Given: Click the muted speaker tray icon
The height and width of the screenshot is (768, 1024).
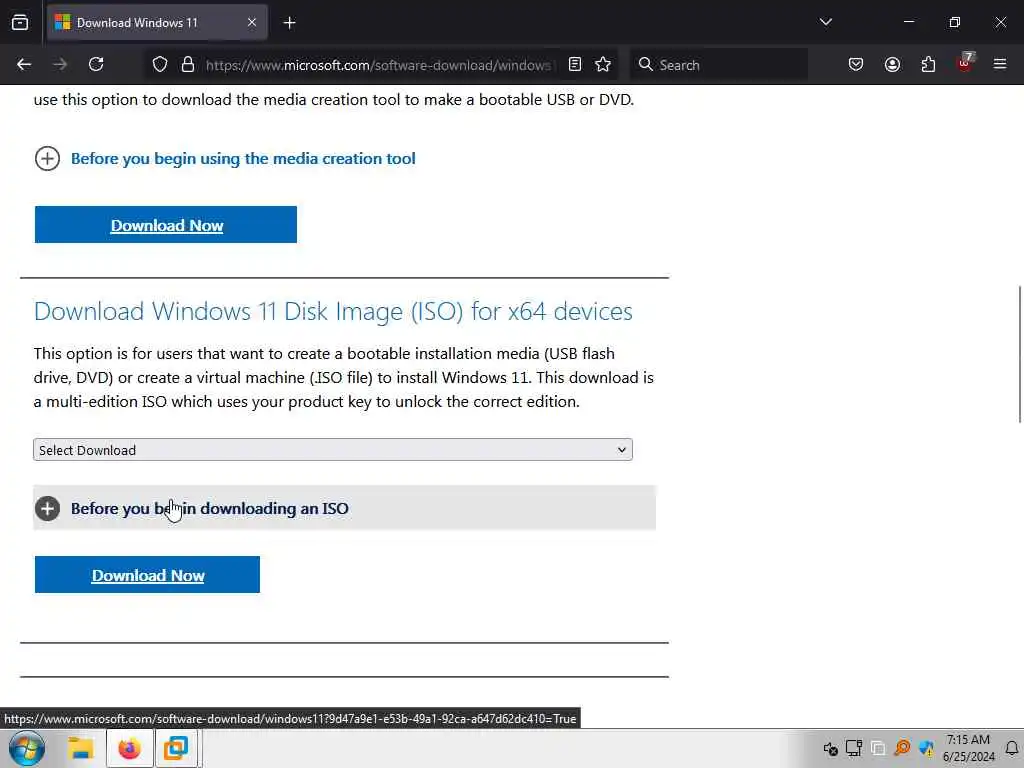Looking at the screenshot, I should (x=830, y=748).
